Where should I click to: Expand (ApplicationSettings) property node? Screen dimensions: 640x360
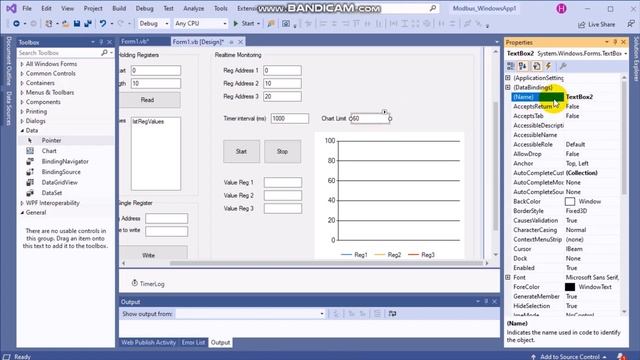tap(508, 78)
